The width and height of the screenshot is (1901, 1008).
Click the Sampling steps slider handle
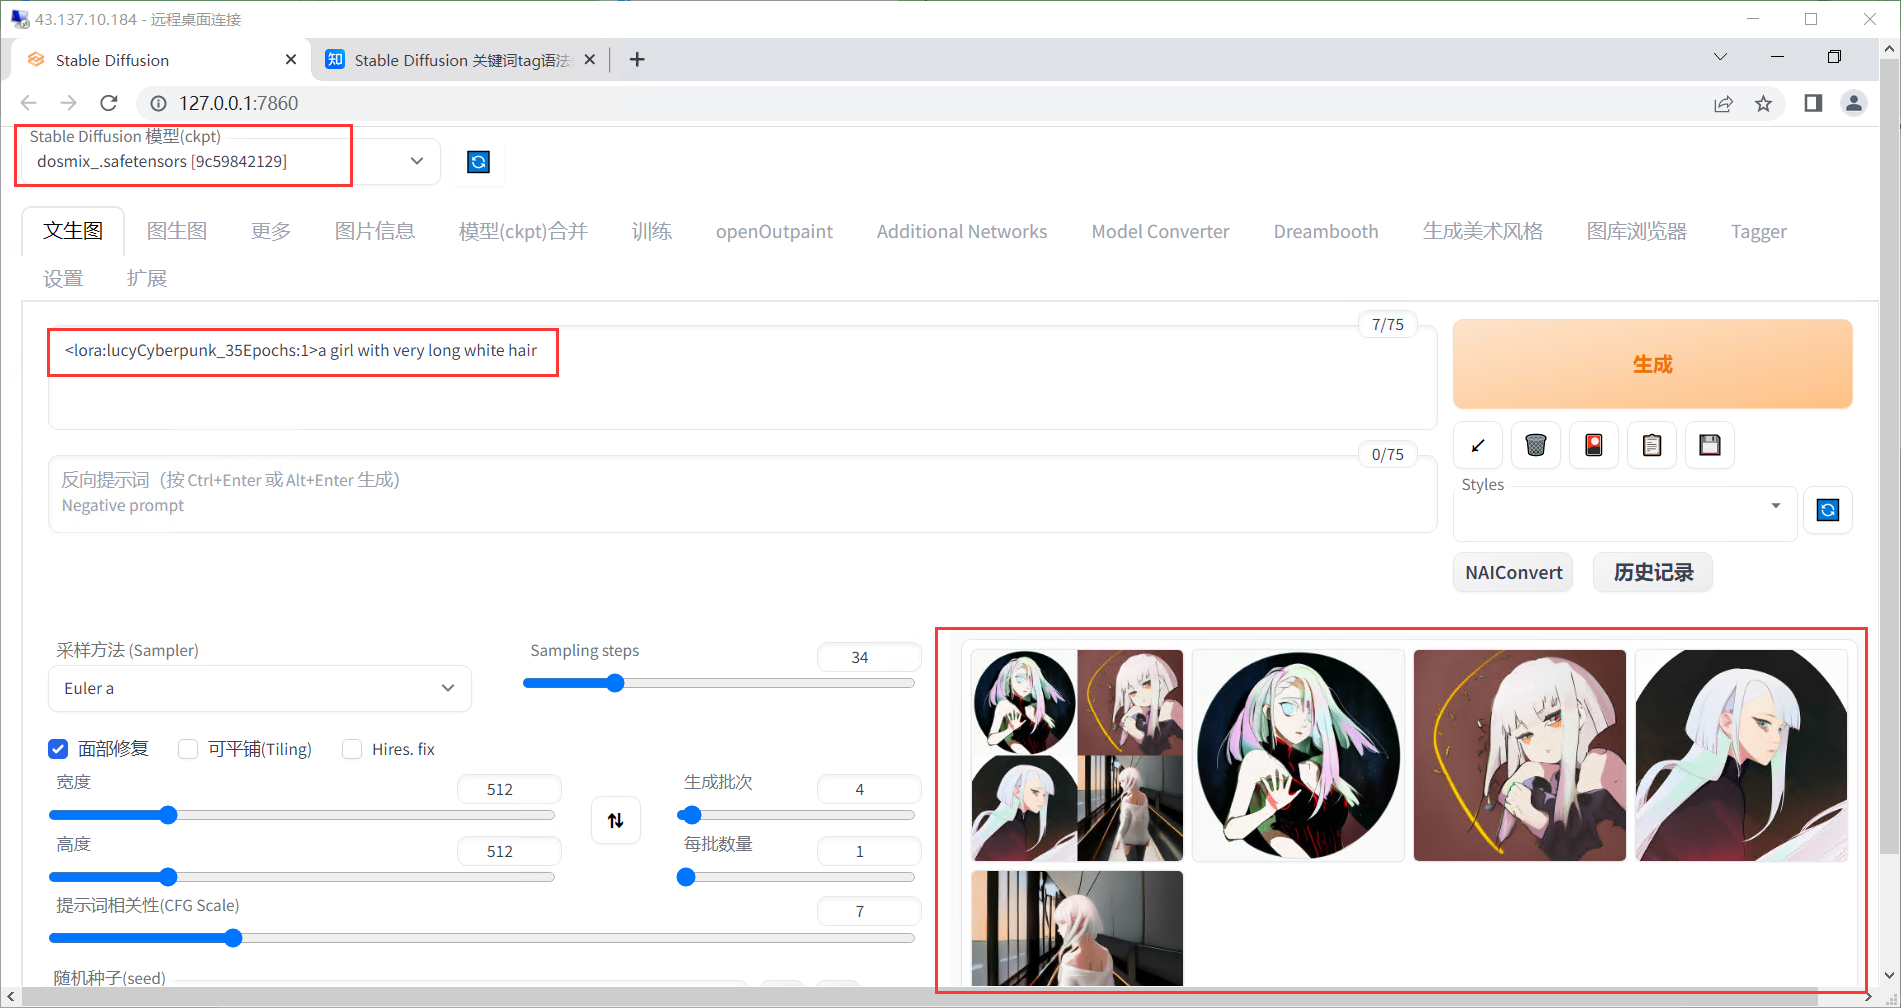tap(615, 683)
